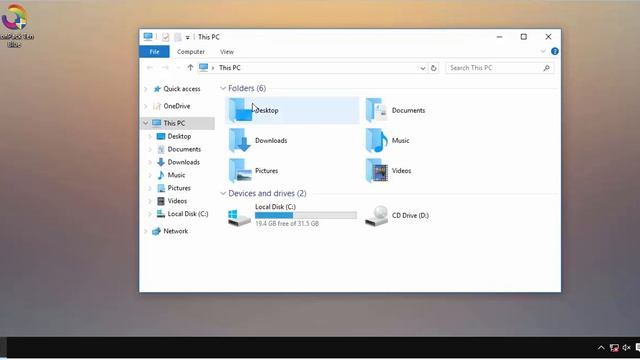
Task: Click the Local Disk (C:) capacity bar
Action: point(306,215)
